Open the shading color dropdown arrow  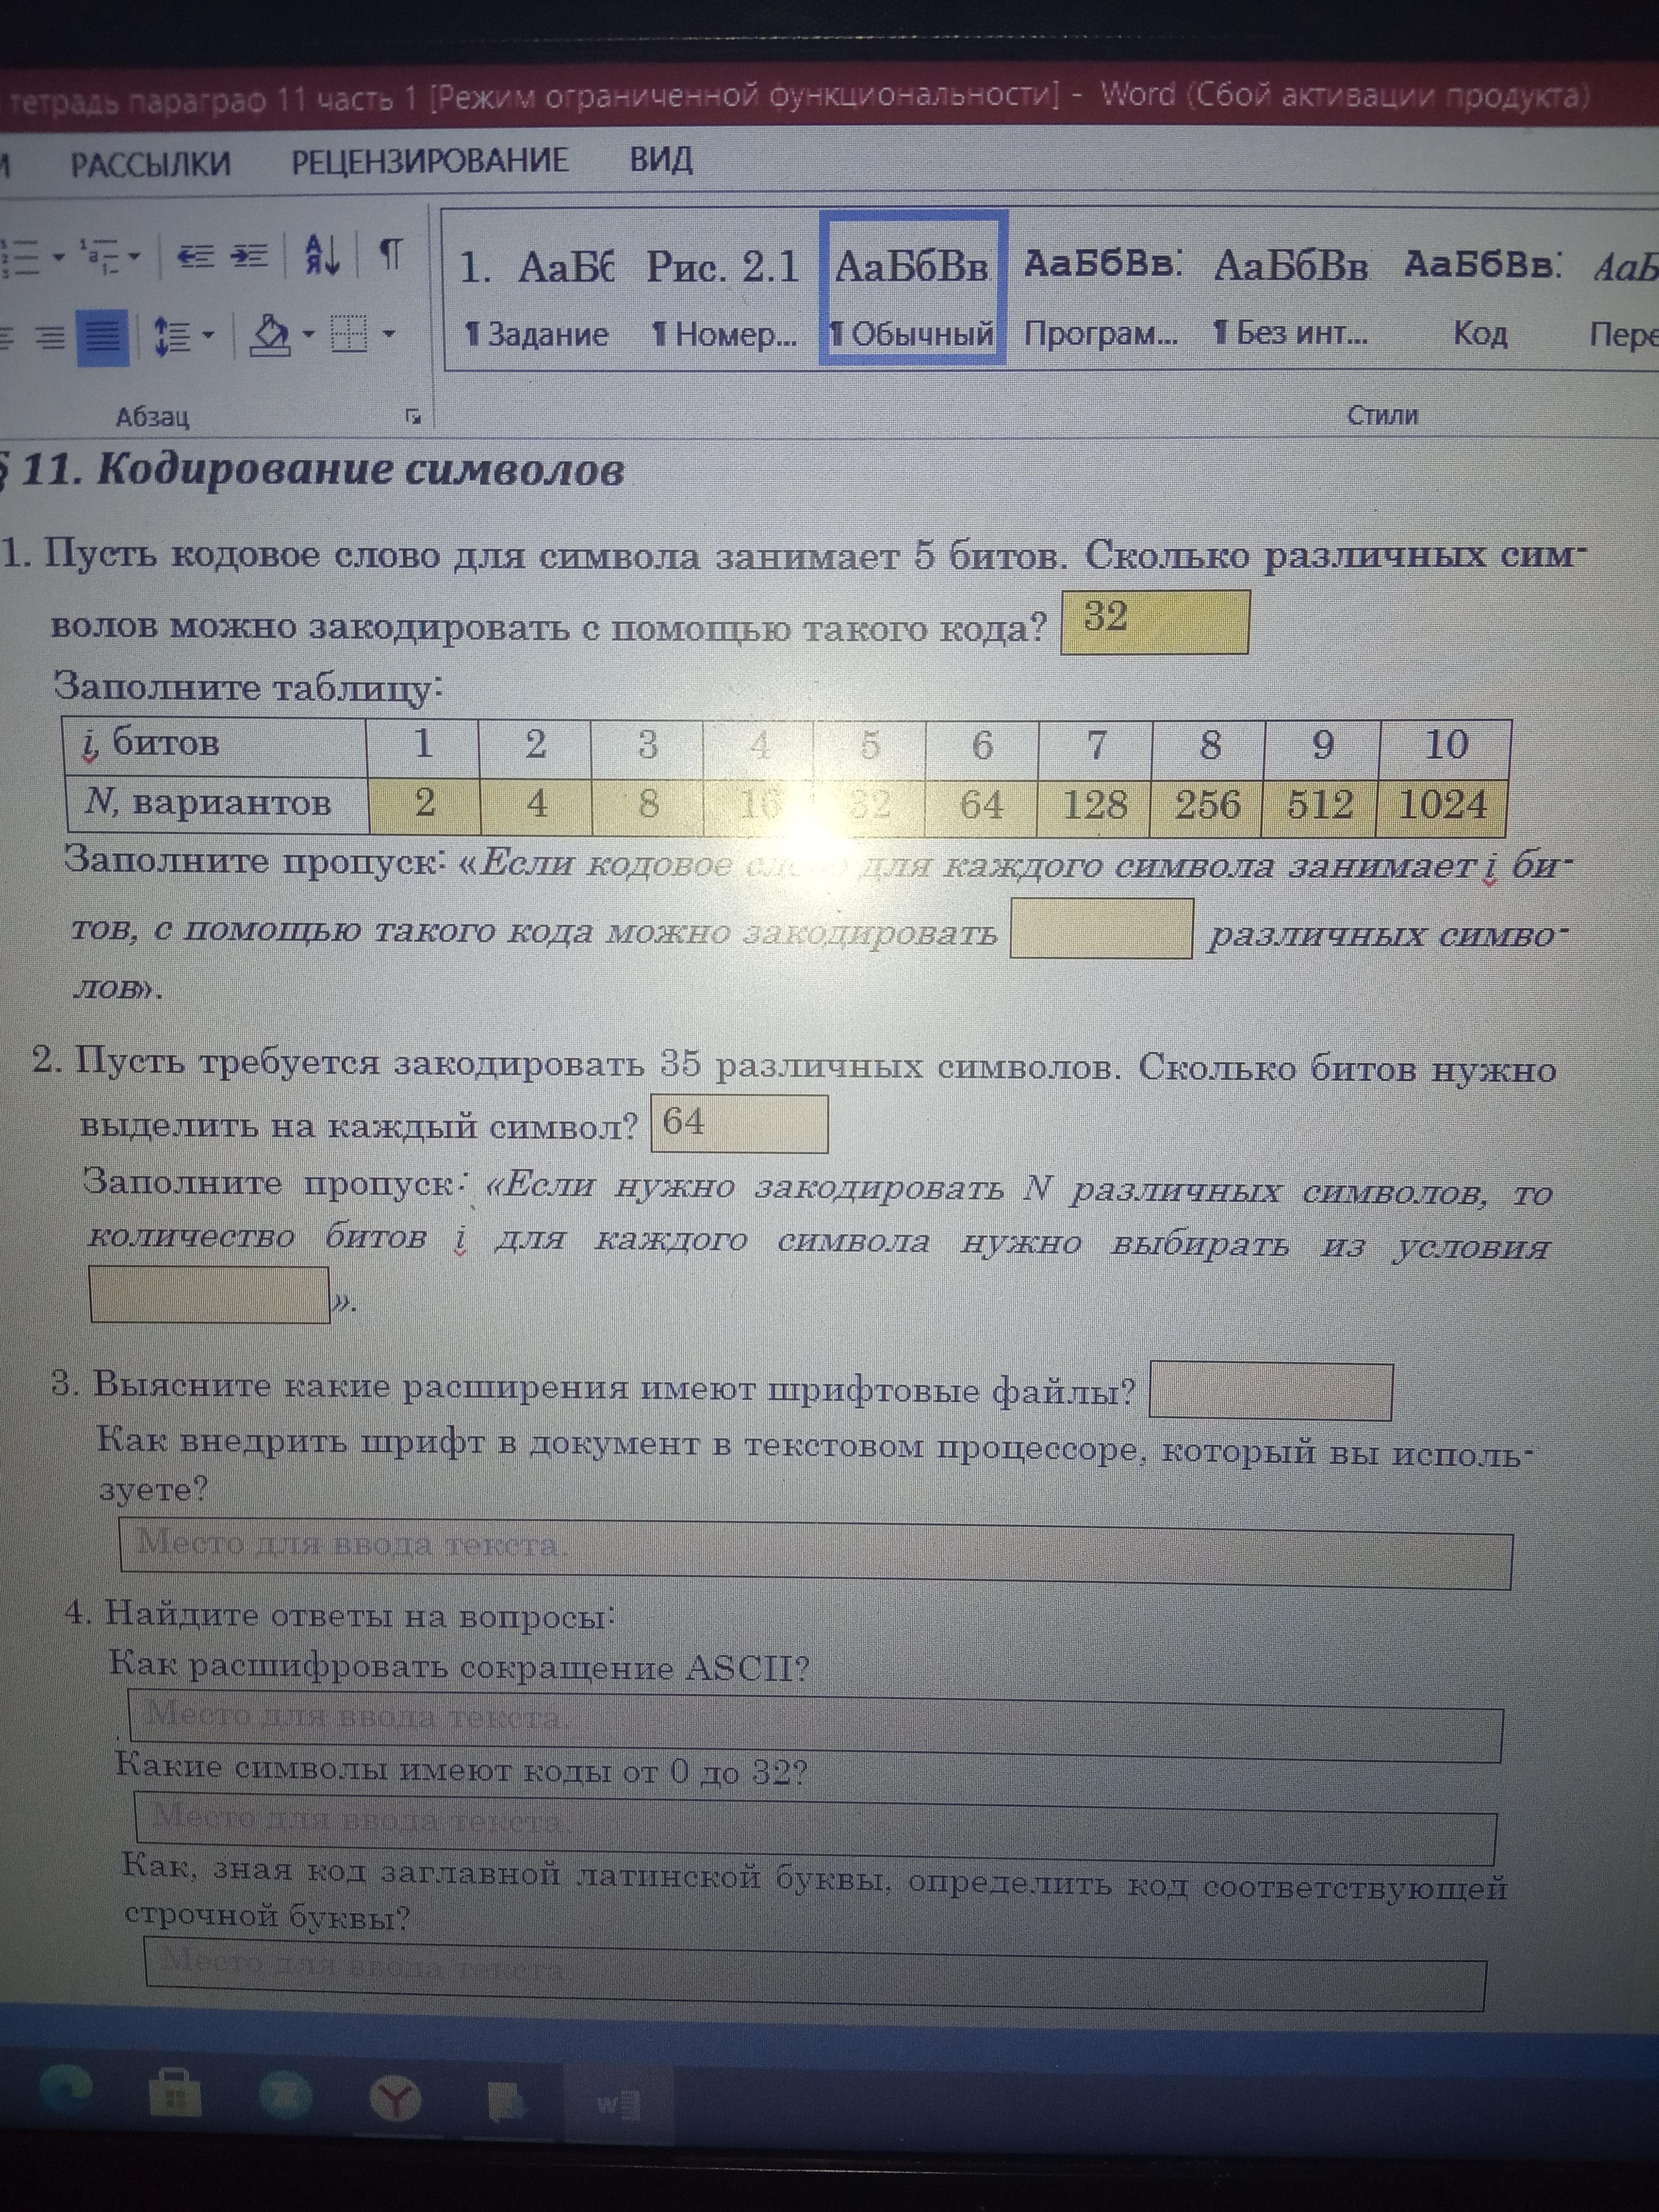point(308,334)
